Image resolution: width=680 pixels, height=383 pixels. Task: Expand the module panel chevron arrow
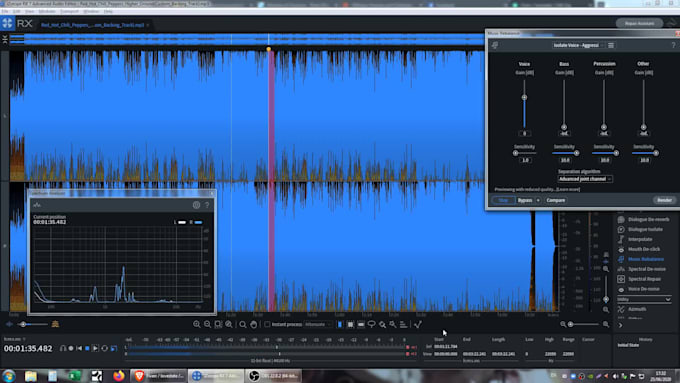click(621, 325)
